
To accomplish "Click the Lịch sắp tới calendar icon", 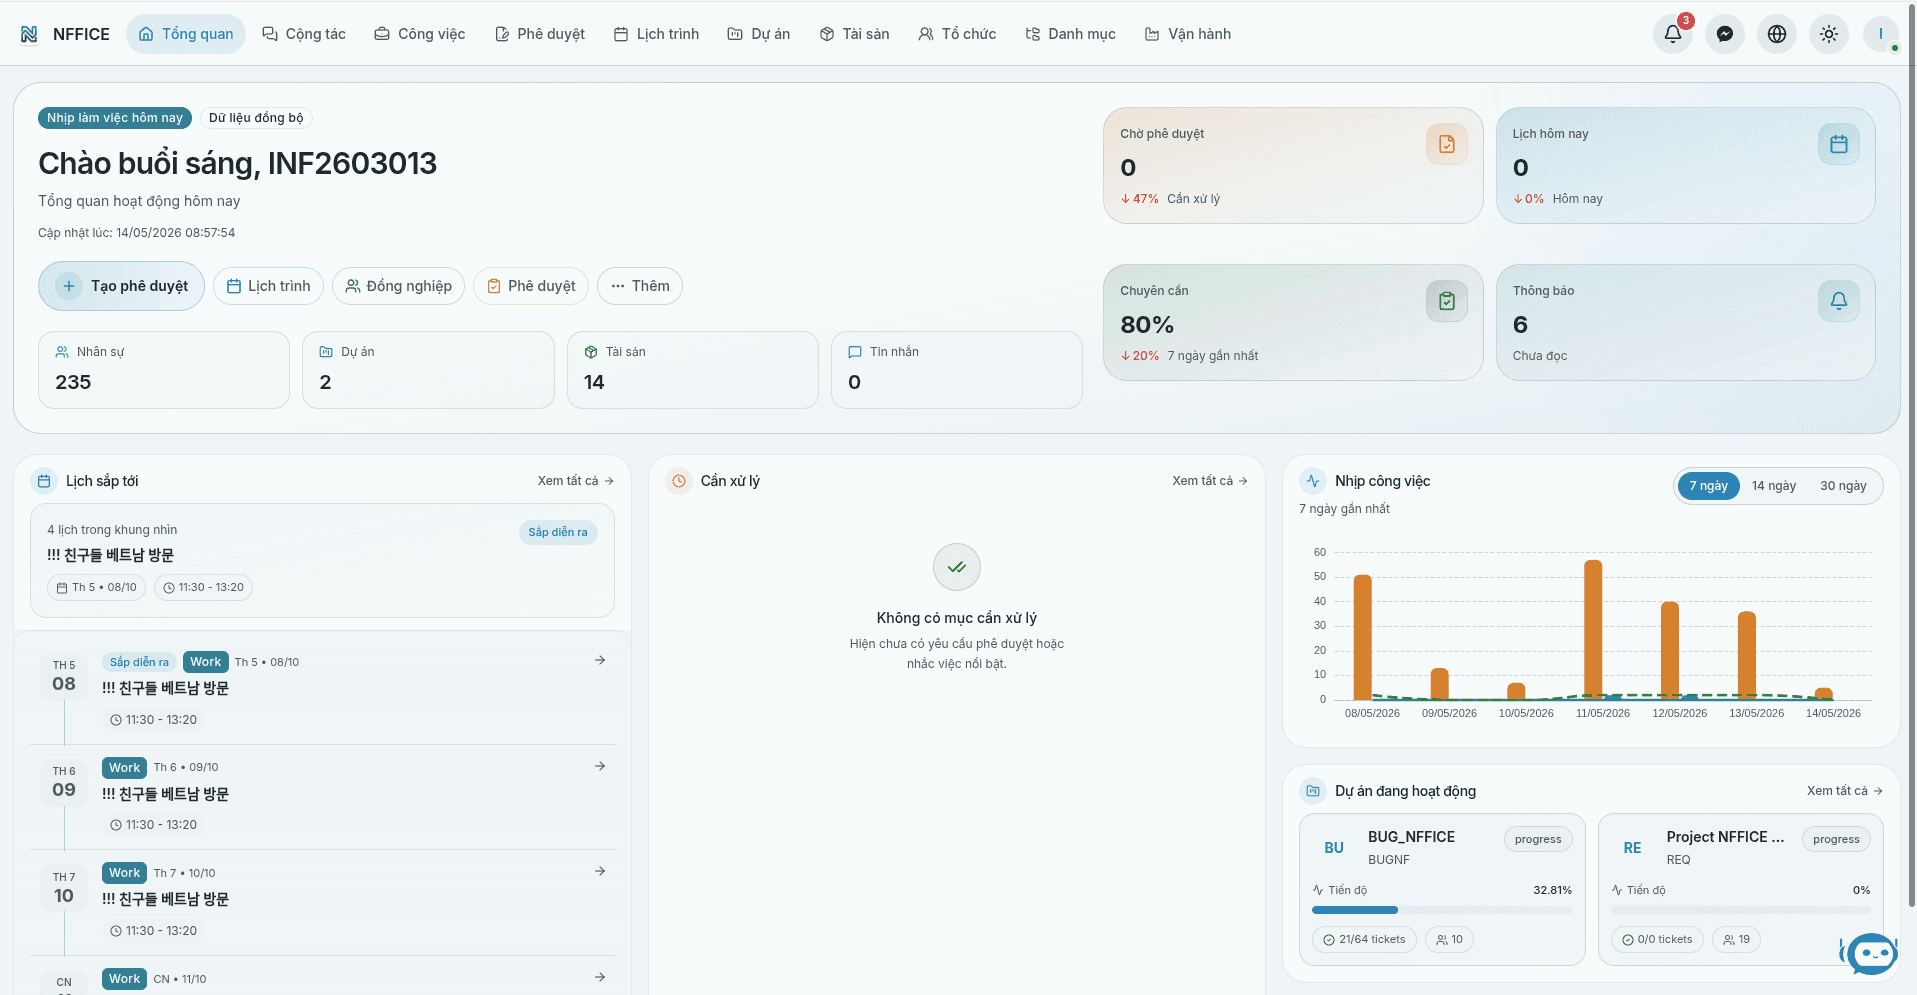I will (x=44, y=481).
